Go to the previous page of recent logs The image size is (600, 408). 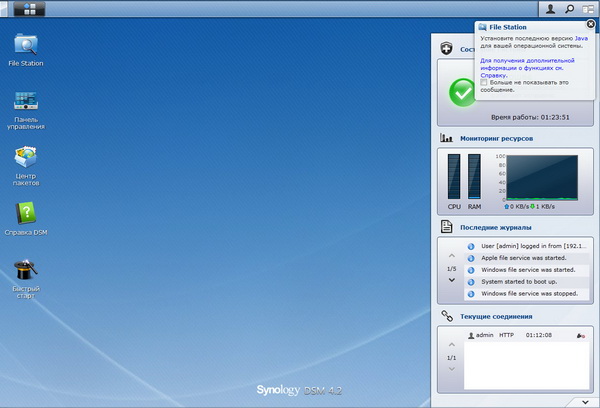(451, 257)
